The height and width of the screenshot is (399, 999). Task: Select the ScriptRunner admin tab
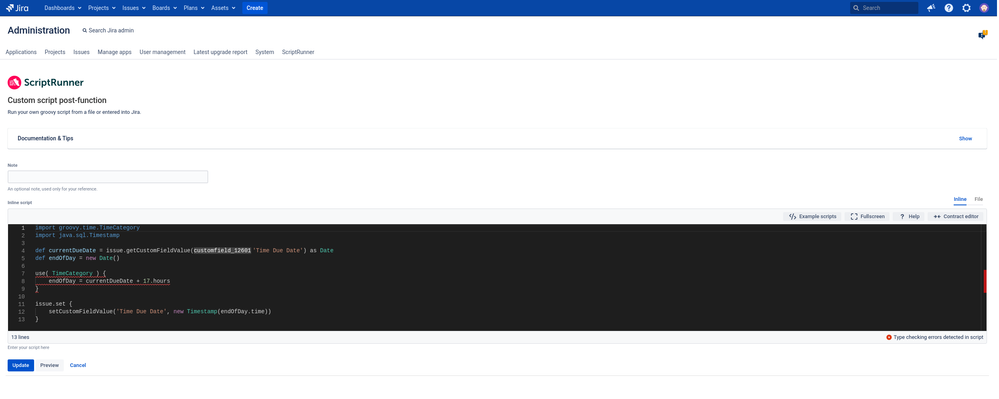[x=298, y=52]
